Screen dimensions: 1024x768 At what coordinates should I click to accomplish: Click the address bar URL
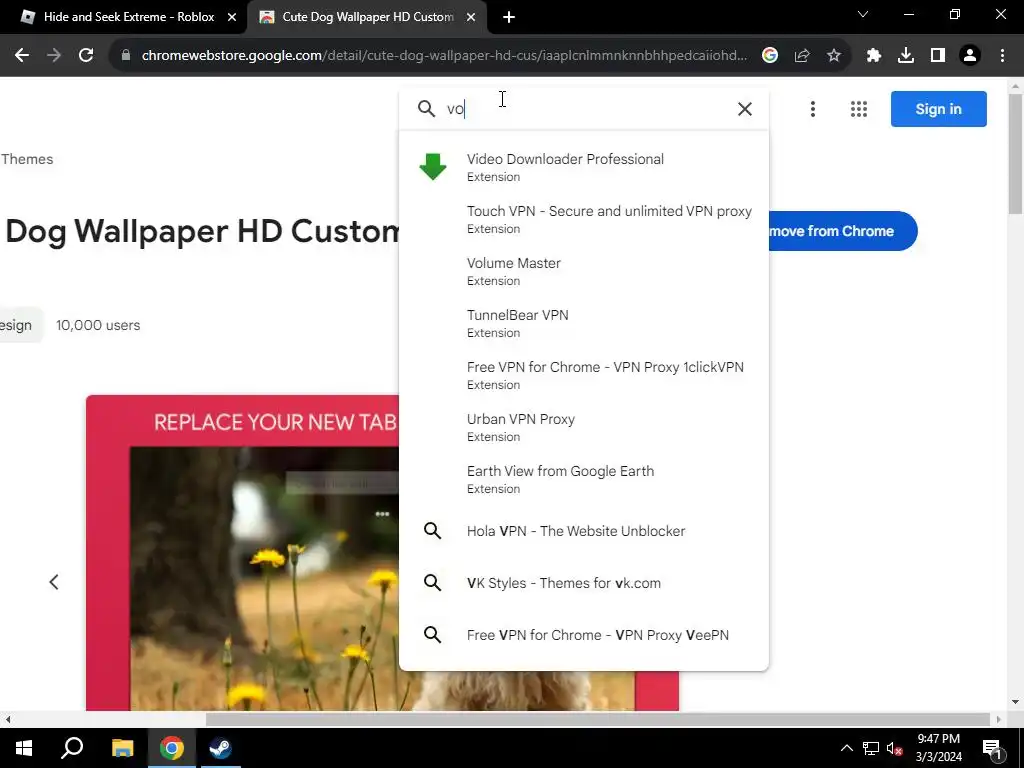point(444,56)
